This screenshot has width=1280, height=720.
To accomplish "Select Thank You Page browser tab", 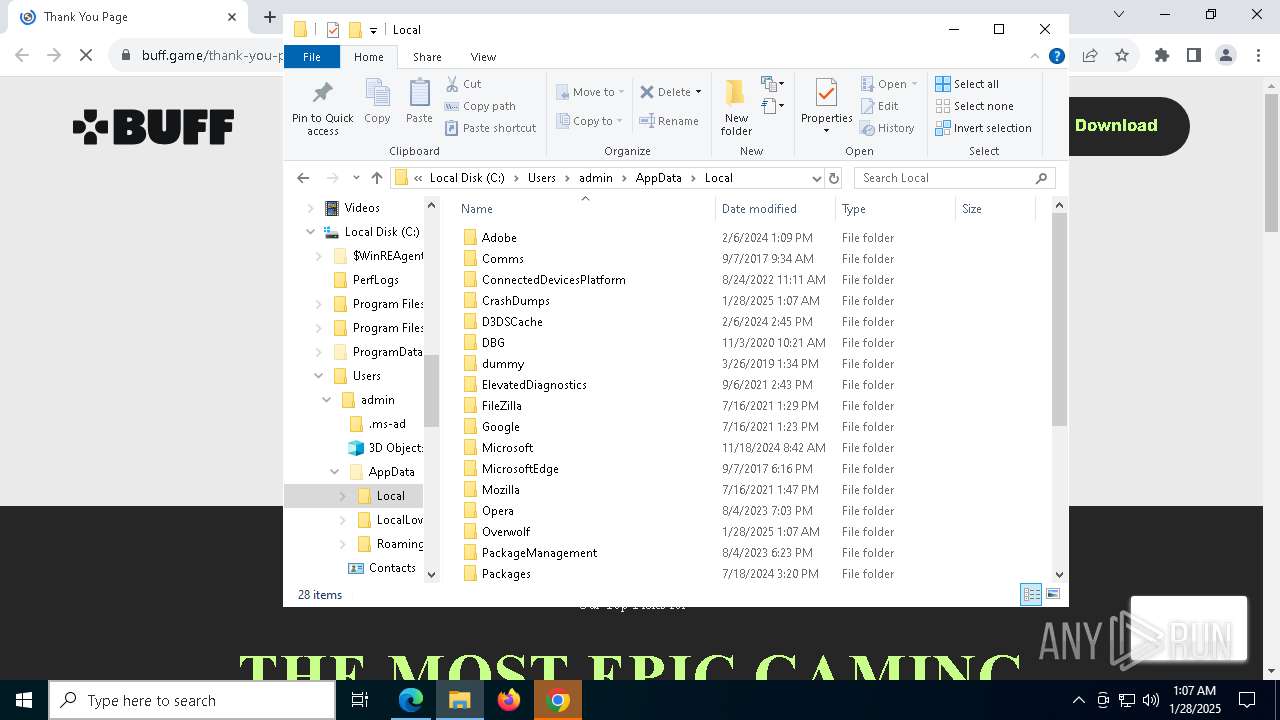I will tap(128, 17).
